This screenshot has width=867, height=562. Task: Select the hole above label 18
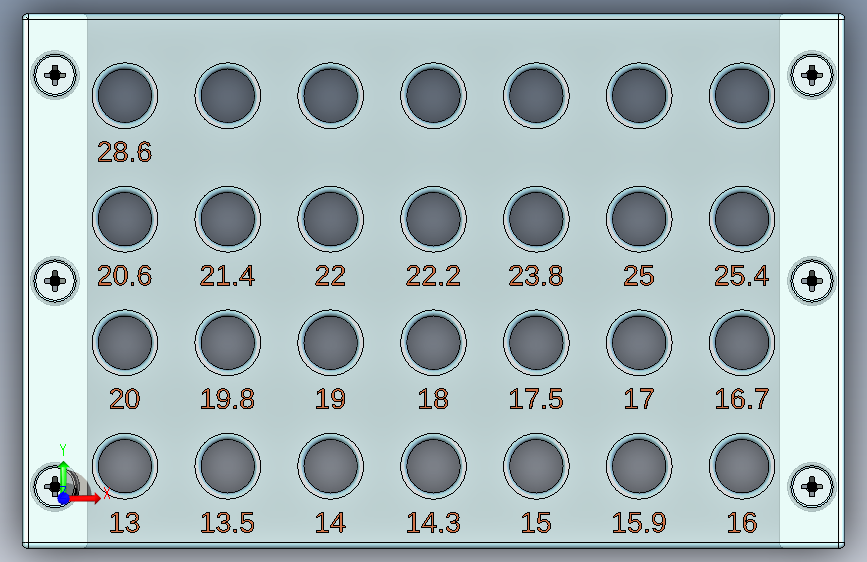434,342
